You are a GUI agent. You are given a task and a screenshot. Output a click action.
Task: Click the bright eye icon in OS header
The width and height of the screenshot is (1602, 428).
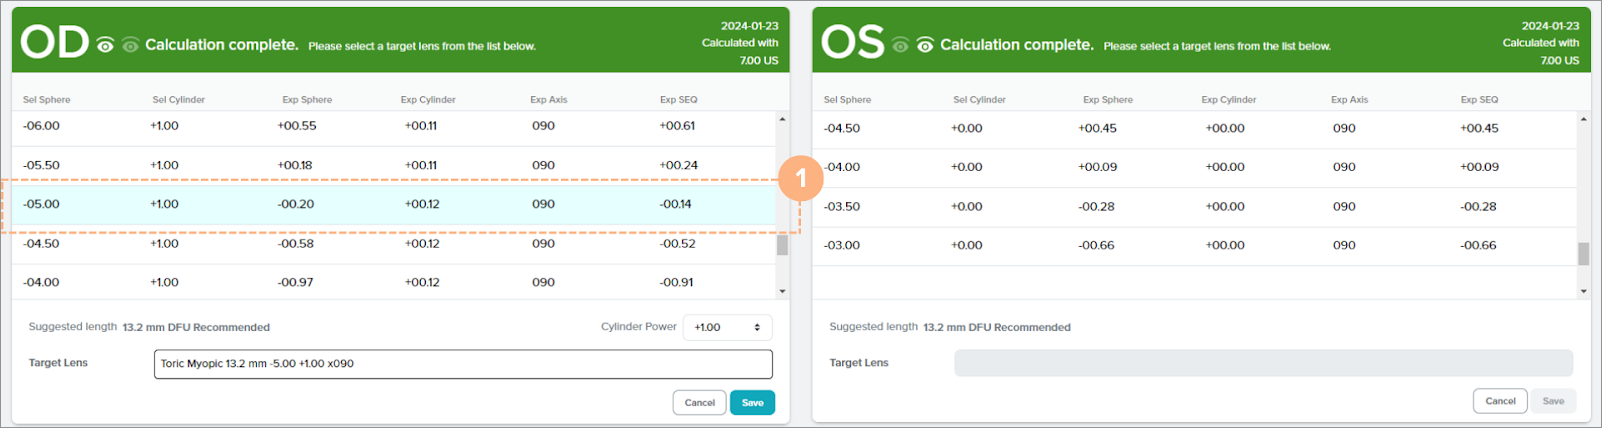pyautogui.click(x=925, y=45)
